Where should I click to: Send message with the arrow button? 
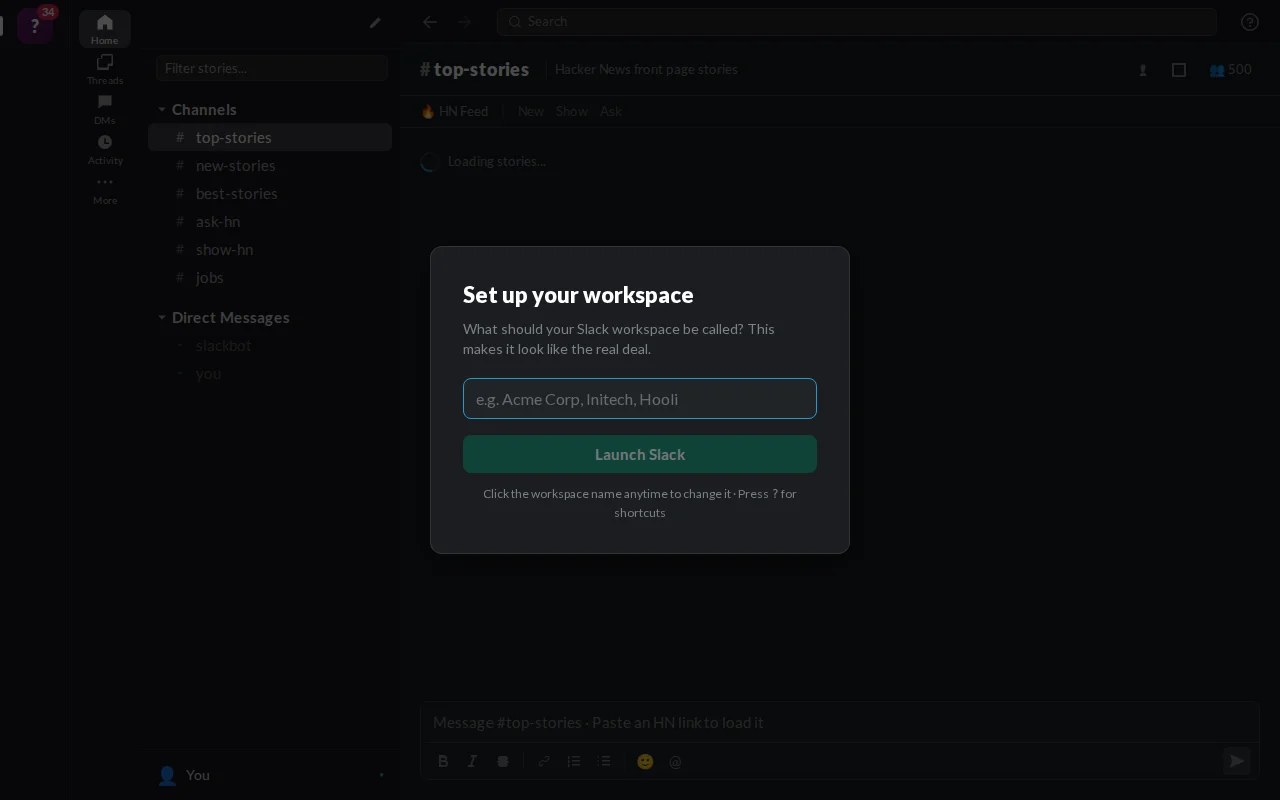(x=1237, y=761)
